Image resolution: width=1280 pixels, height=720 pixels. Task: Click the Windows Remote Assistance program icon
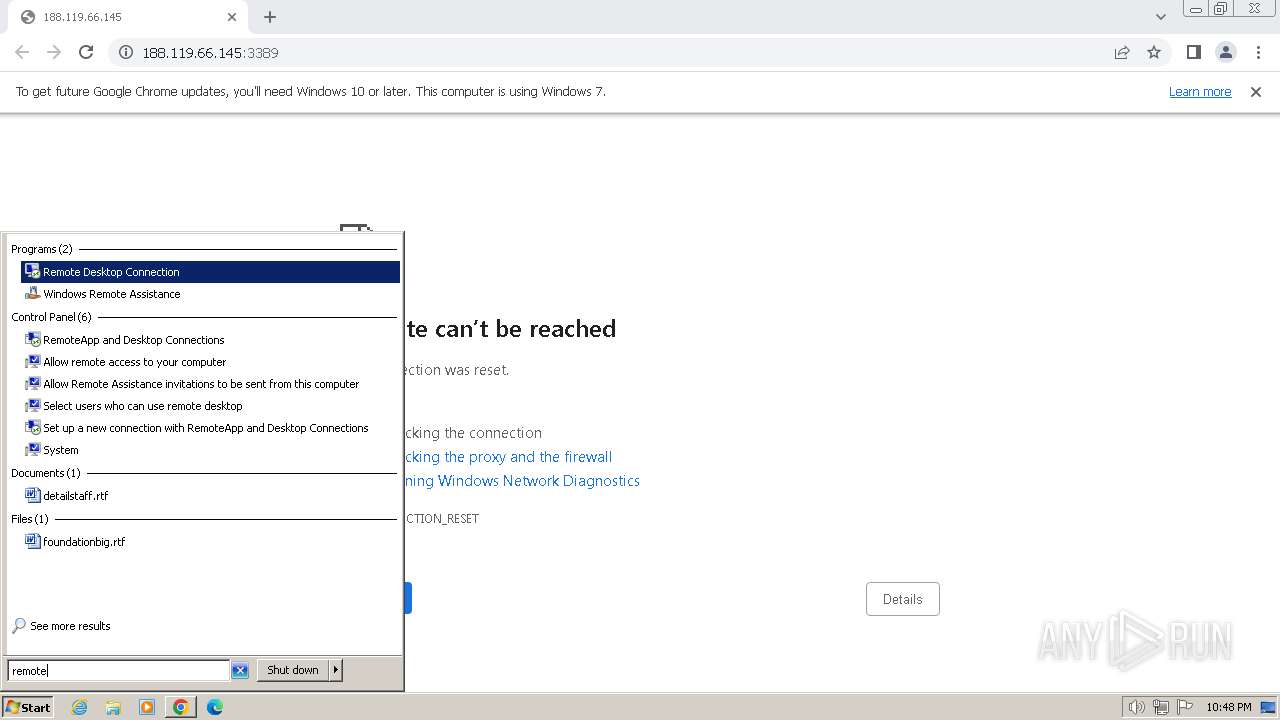click(33, 293)
